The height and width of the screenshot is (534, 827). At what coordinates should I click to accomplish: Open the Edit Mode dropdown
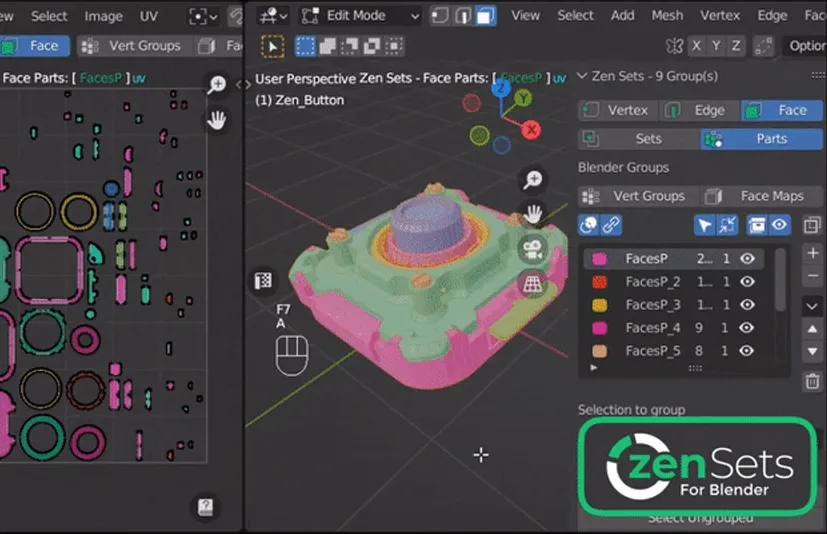[x=361, y=16]
